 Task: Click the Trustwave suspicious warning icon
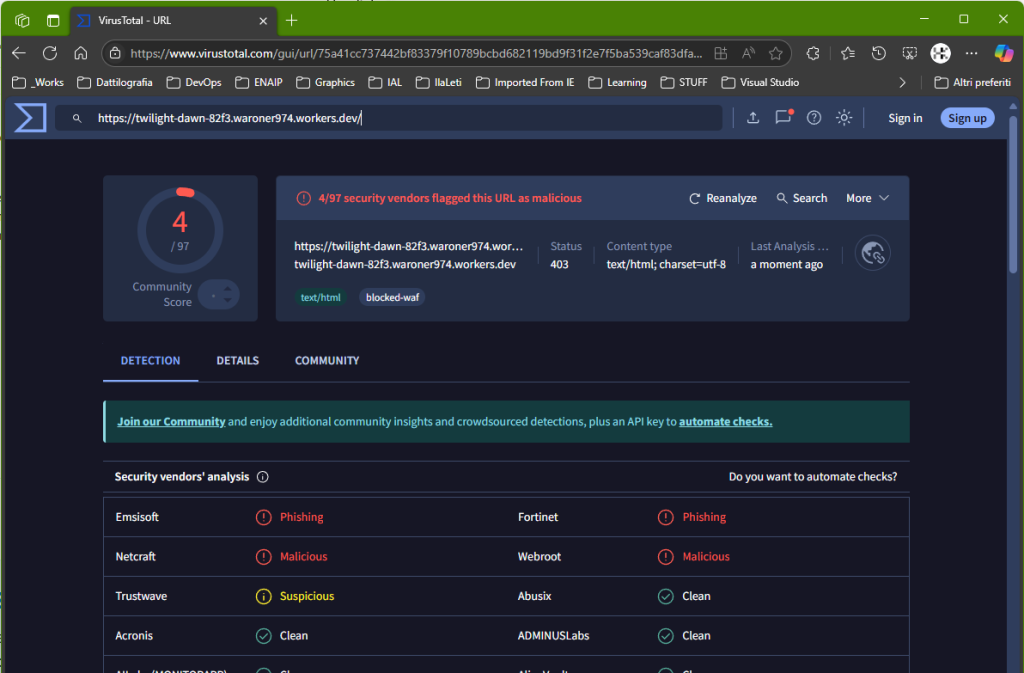[263, 597]
